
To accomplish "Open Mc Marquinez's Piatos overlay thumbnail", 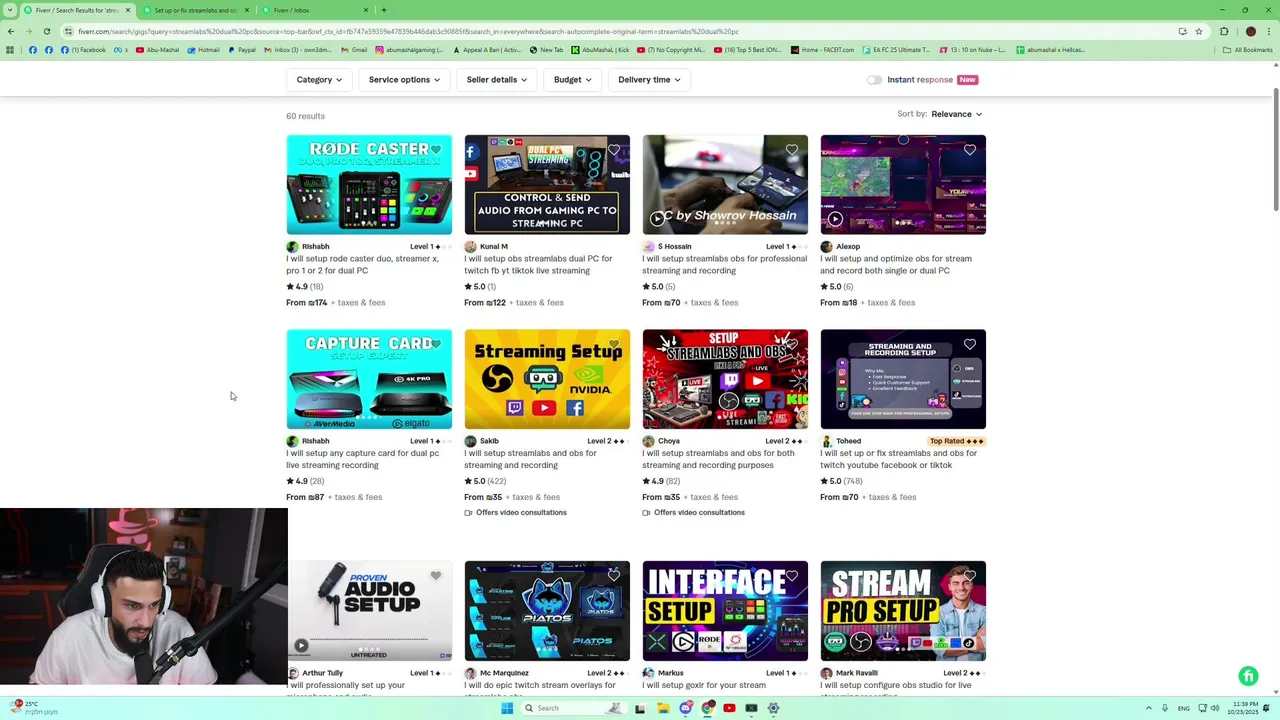I will [x=547, y=611].
